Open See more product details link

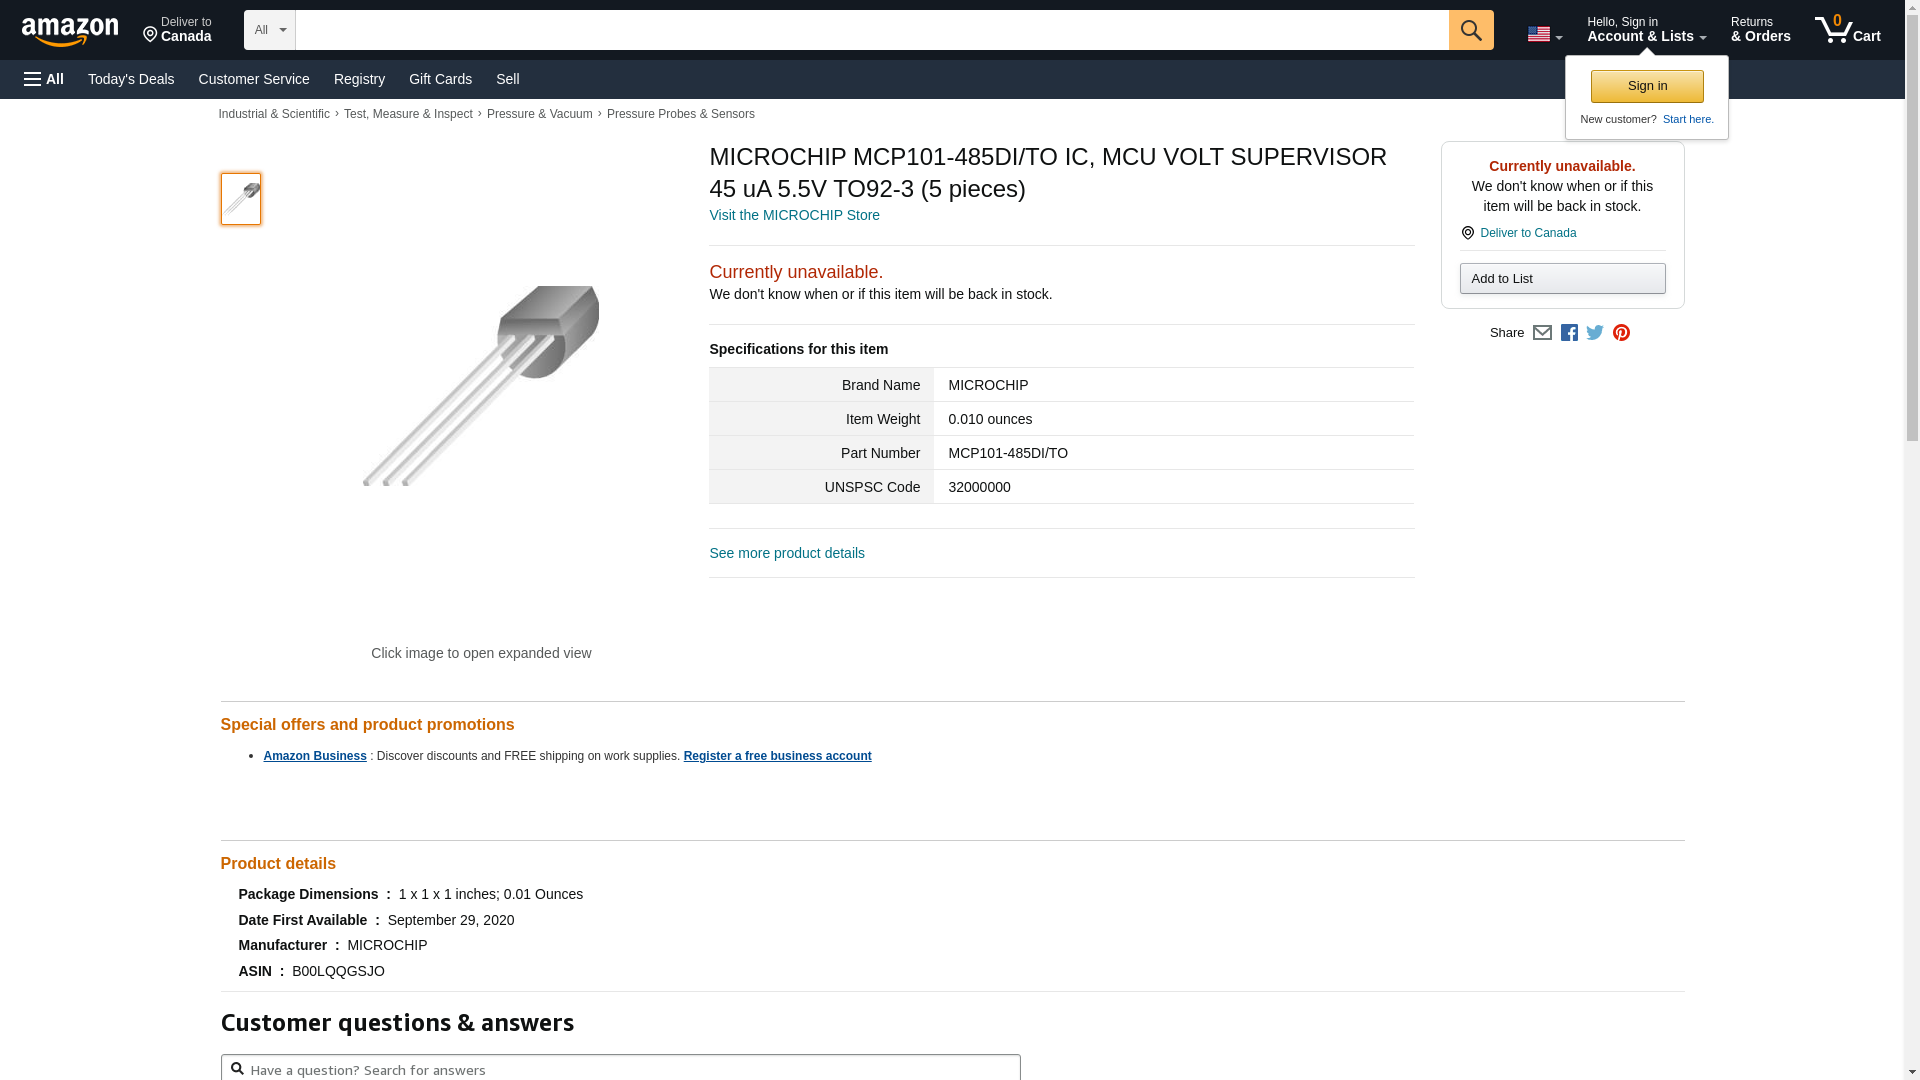tap(787, 553)
